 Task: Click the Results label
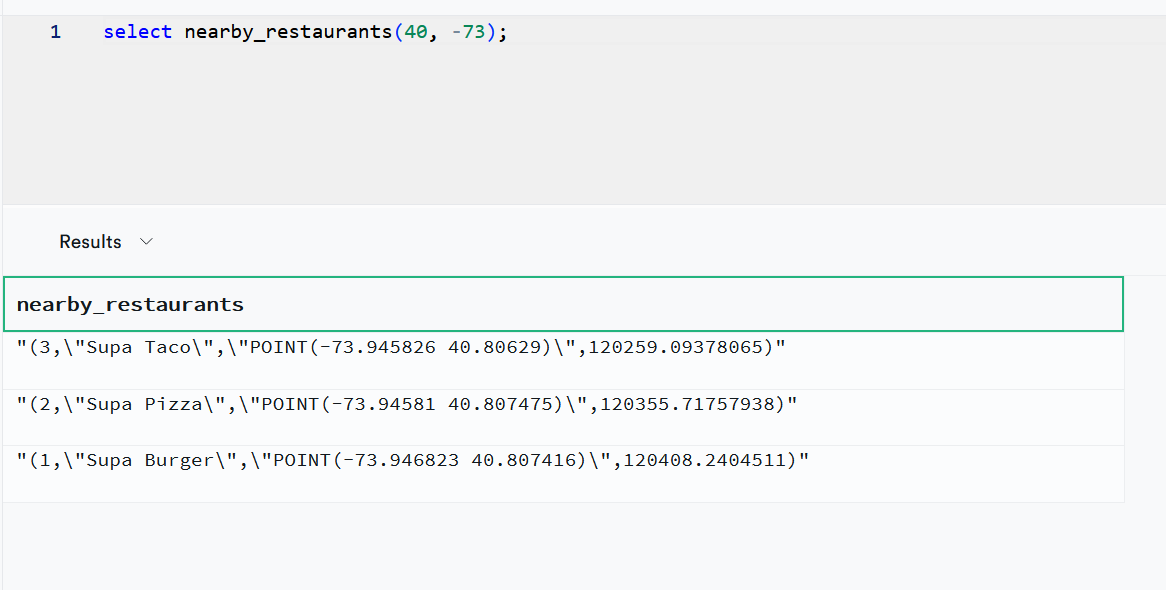click(x=90, y=241)
